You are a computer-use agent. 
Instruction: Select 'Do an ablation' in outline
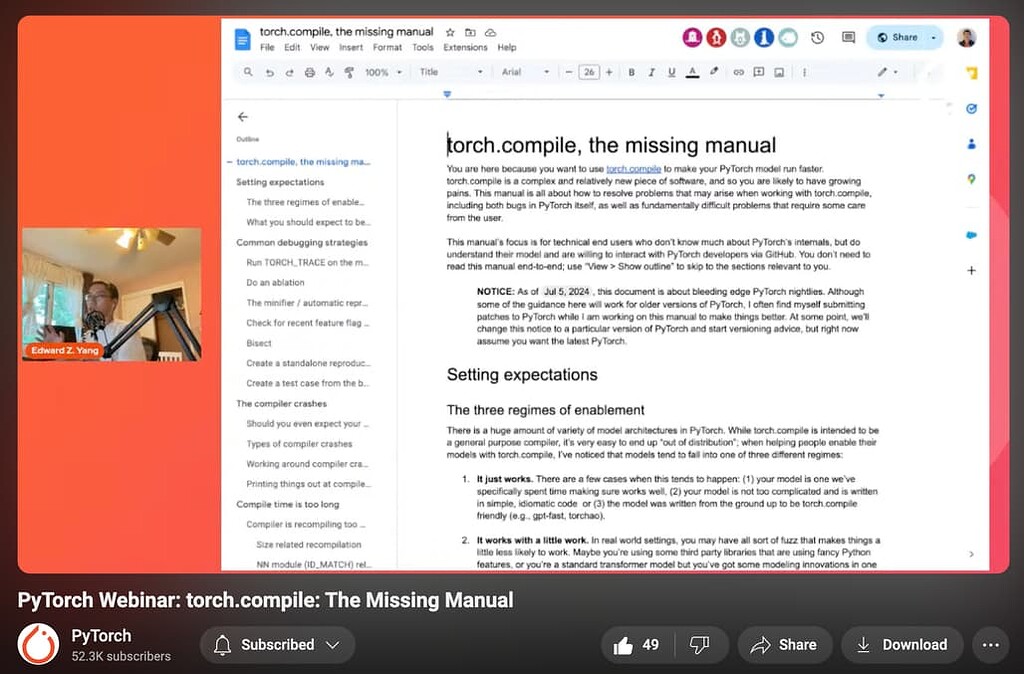tap(275, 283)
